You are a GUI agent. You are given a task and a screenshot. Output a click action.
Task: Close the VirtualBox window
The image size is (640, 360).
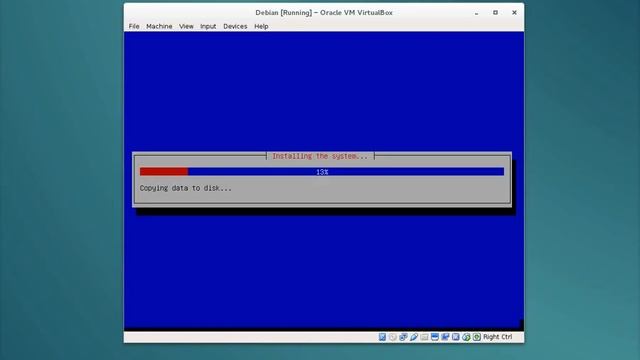(x=514, y=13)
